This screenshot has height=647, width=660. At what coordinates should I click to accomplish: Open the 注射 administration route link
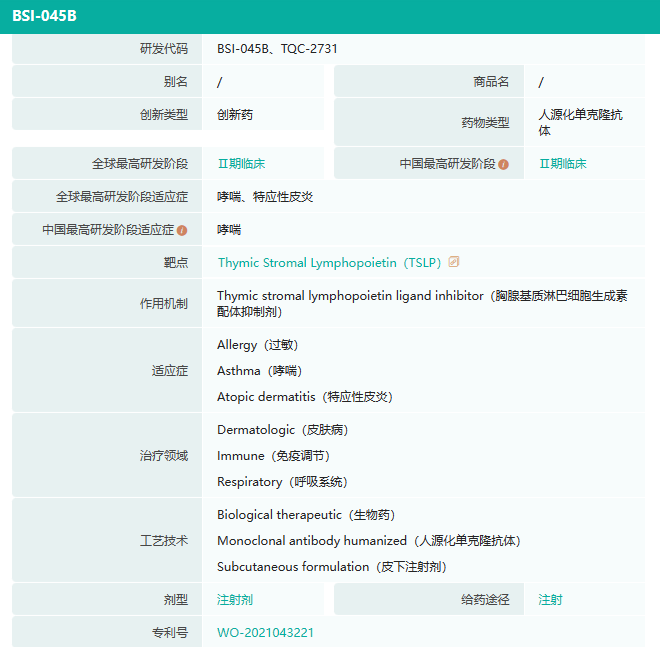point(550,599)
